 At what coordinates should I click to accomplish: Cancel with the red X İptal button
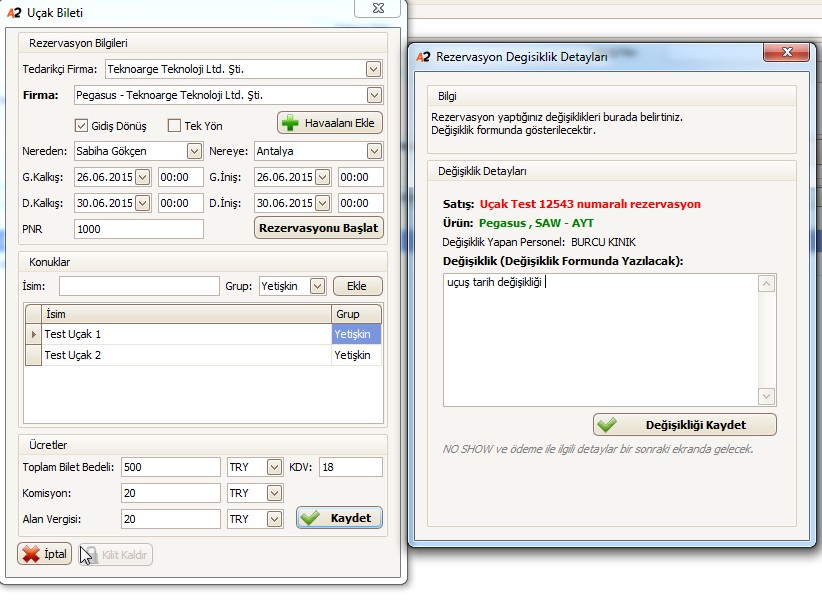tap(45, 554)
